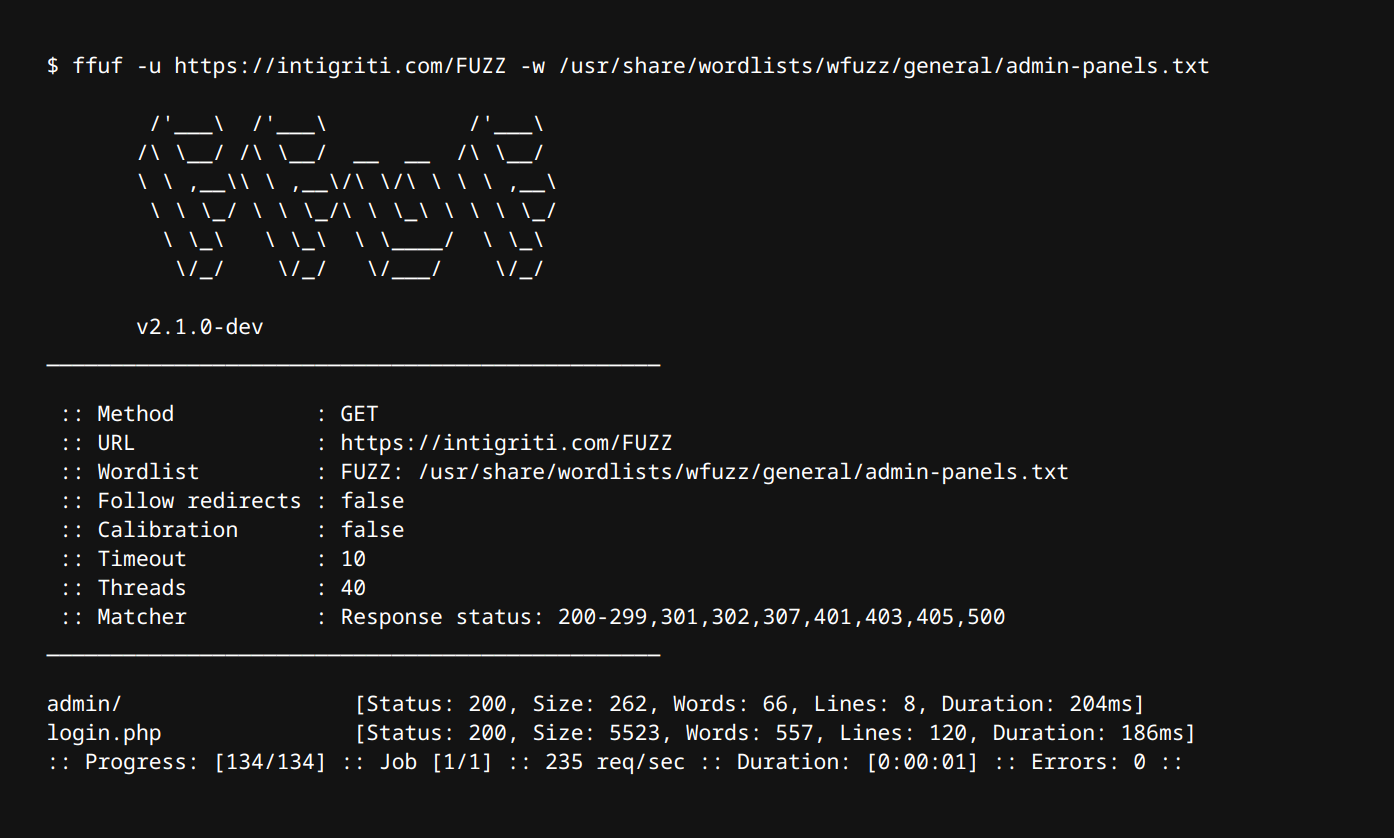This screenshot has height=838, width=1394.
Task: Click the $ shell prompt symbol
Action: (x=53, y=67)
